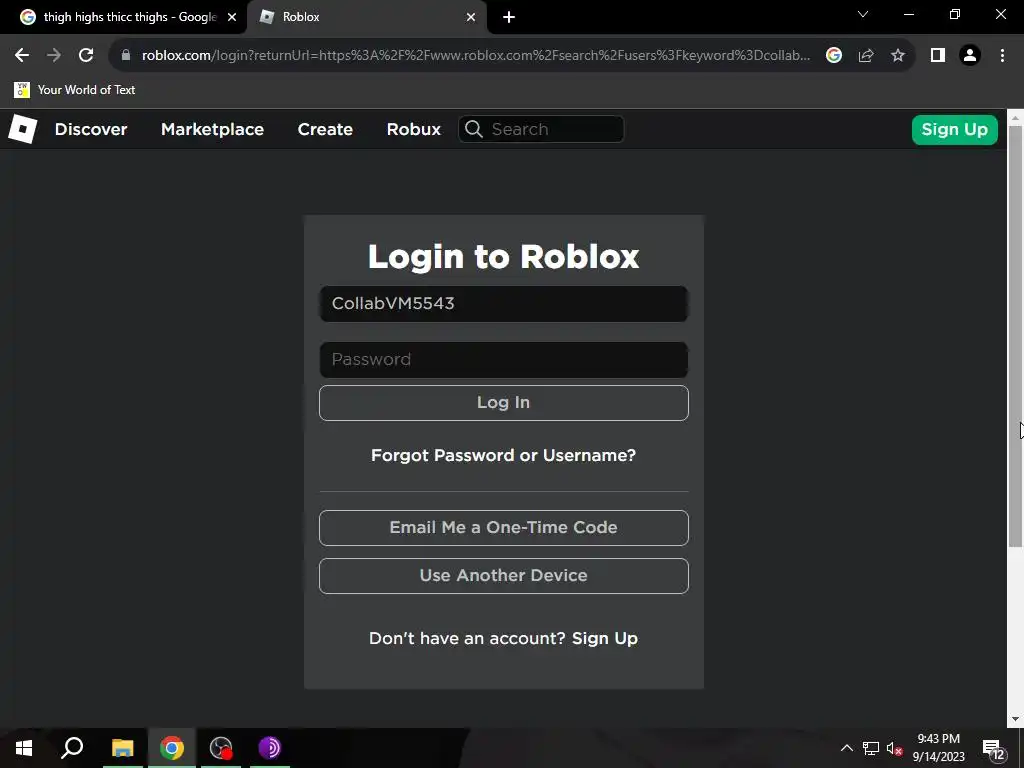Click the page vertical scrollbar thumb
Viewport: 1024px width, 768px height.
pos(1015,336)
